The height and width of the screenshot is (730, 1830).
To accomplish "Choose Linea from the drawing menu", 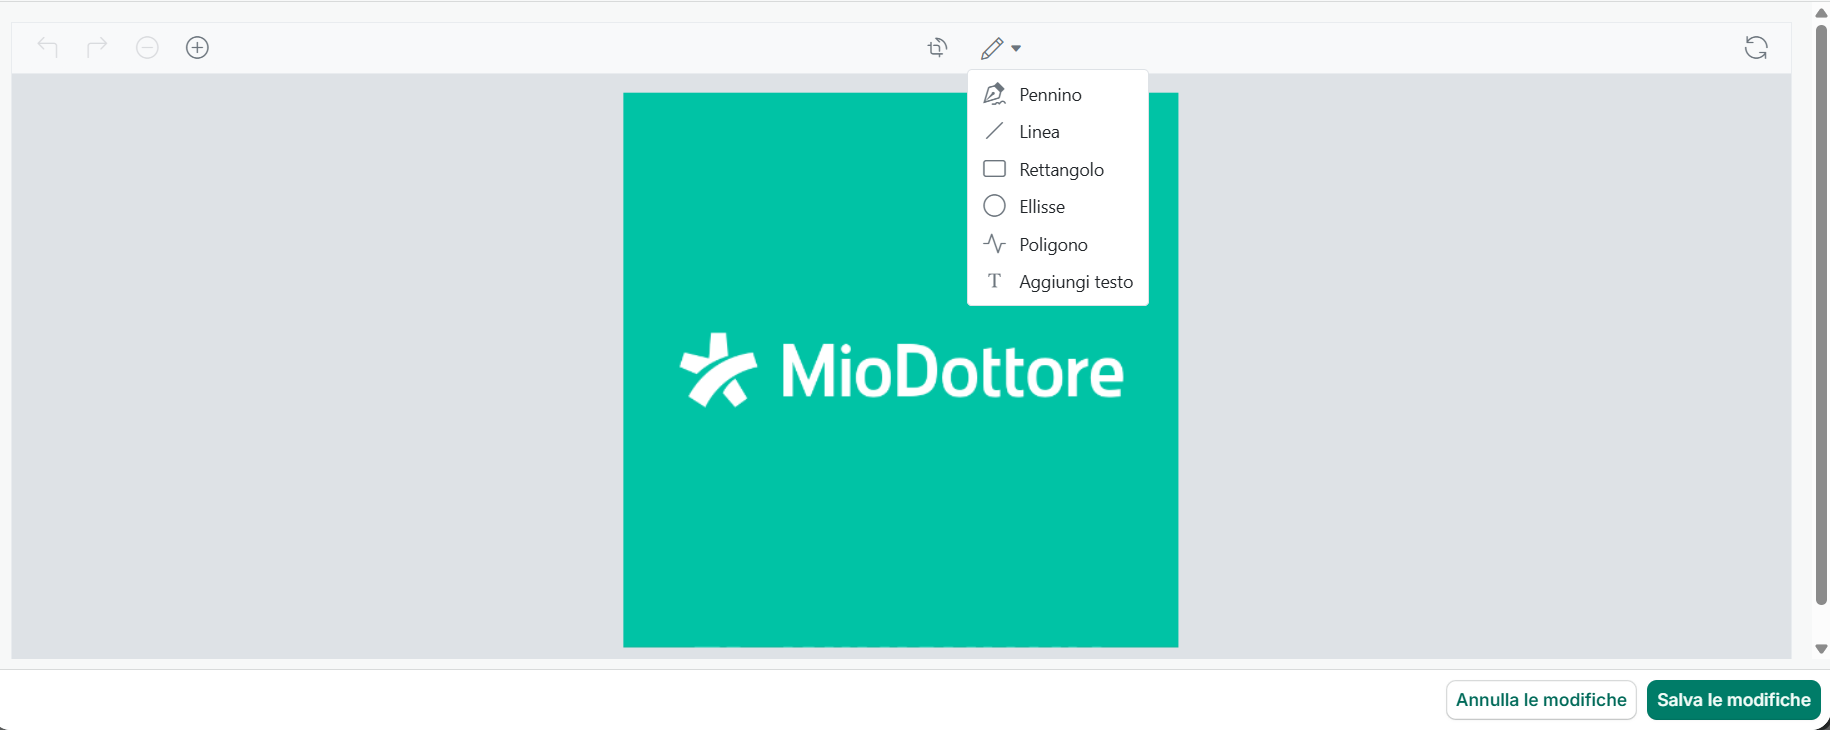I will point(1058,131).
